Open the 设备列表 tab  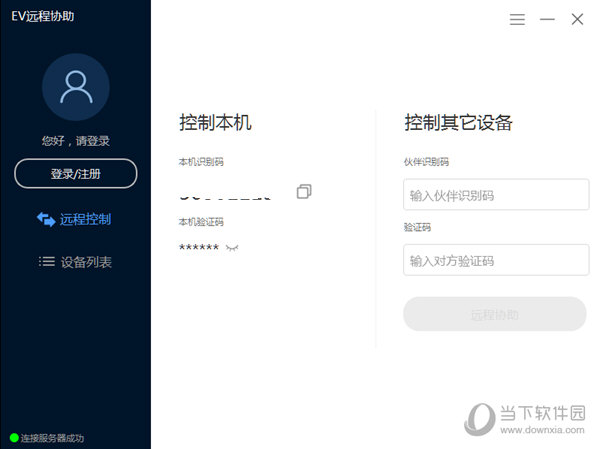75,262
